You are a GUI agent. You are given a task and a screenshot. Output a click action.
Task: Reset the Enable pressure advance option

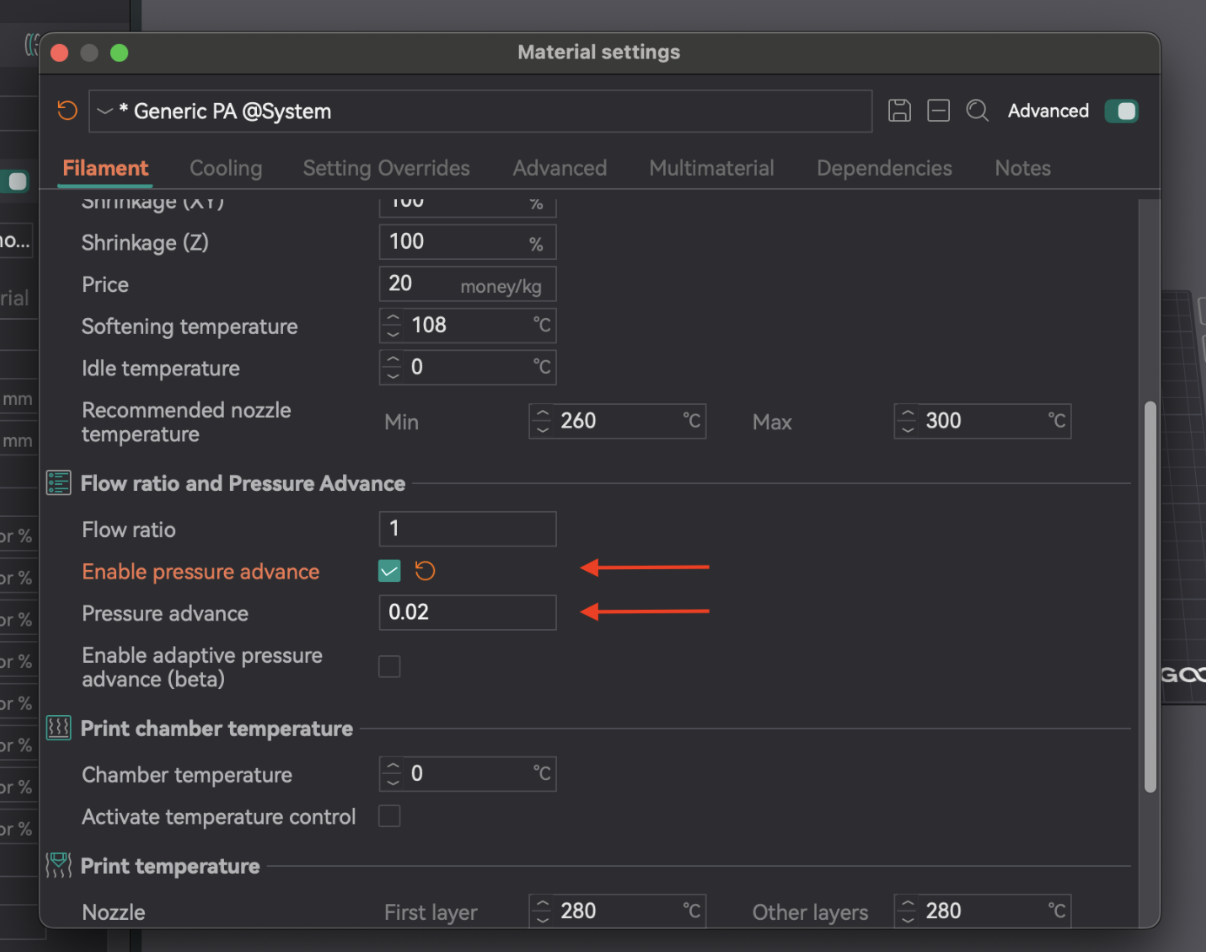click(x=425, y=571)
